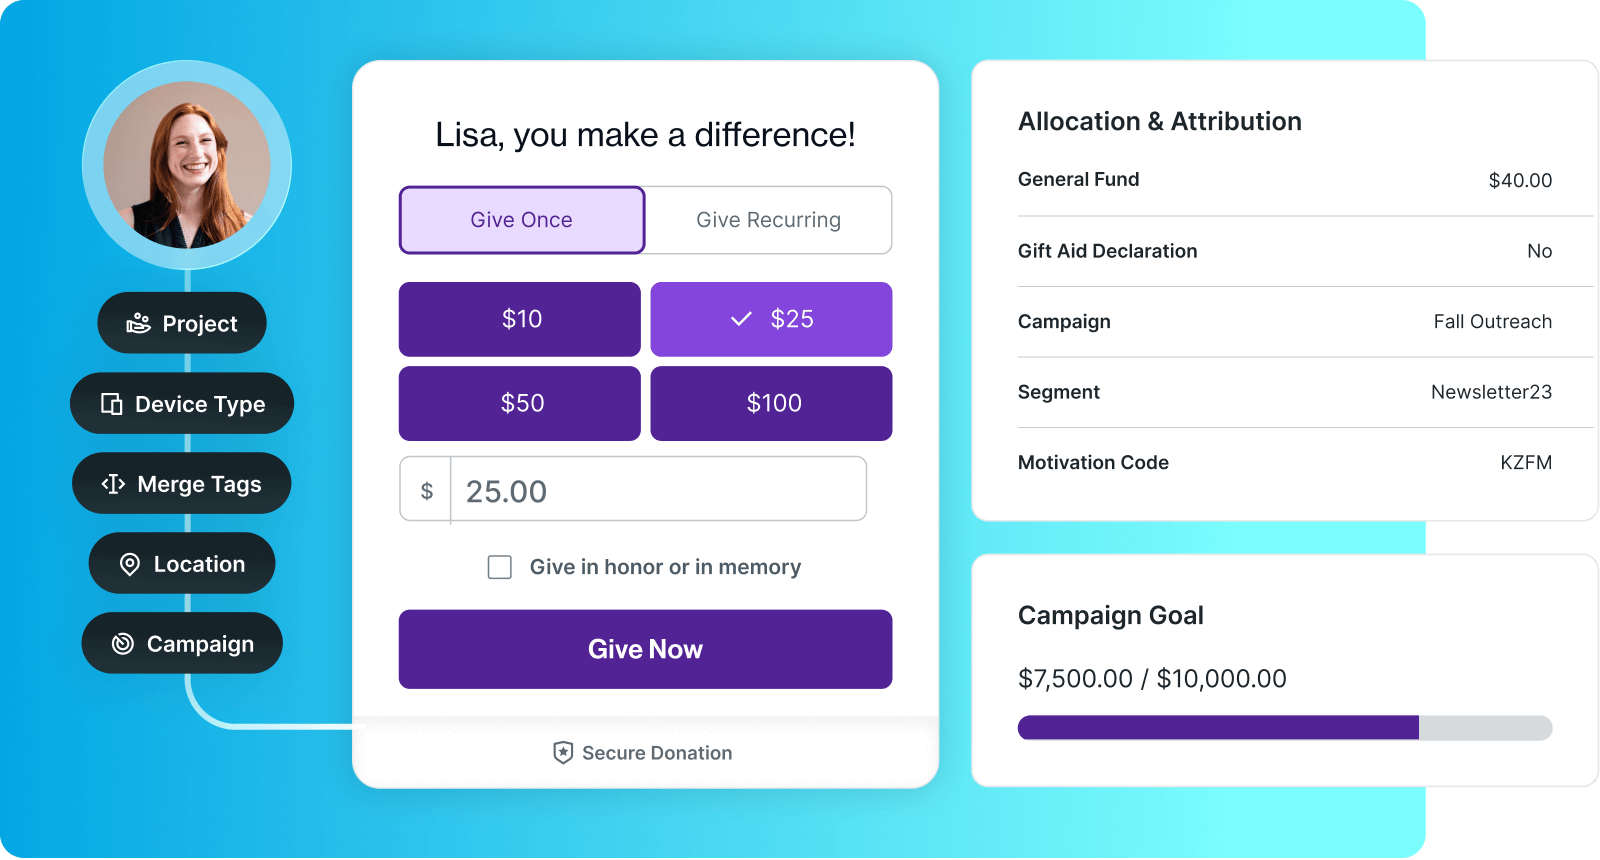Click the Merge Tags code icon

[x=113, y=484]
